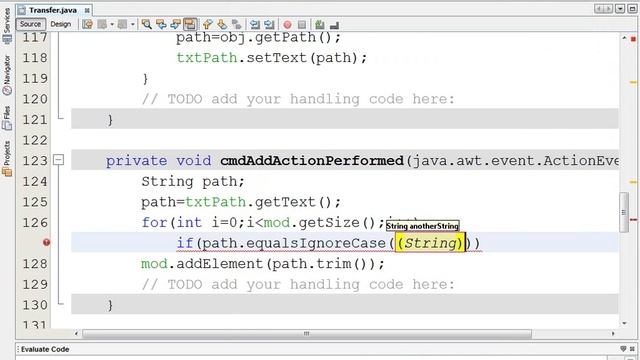Click 'equalsIgnoreCase' on line 127

coord(316,243)
